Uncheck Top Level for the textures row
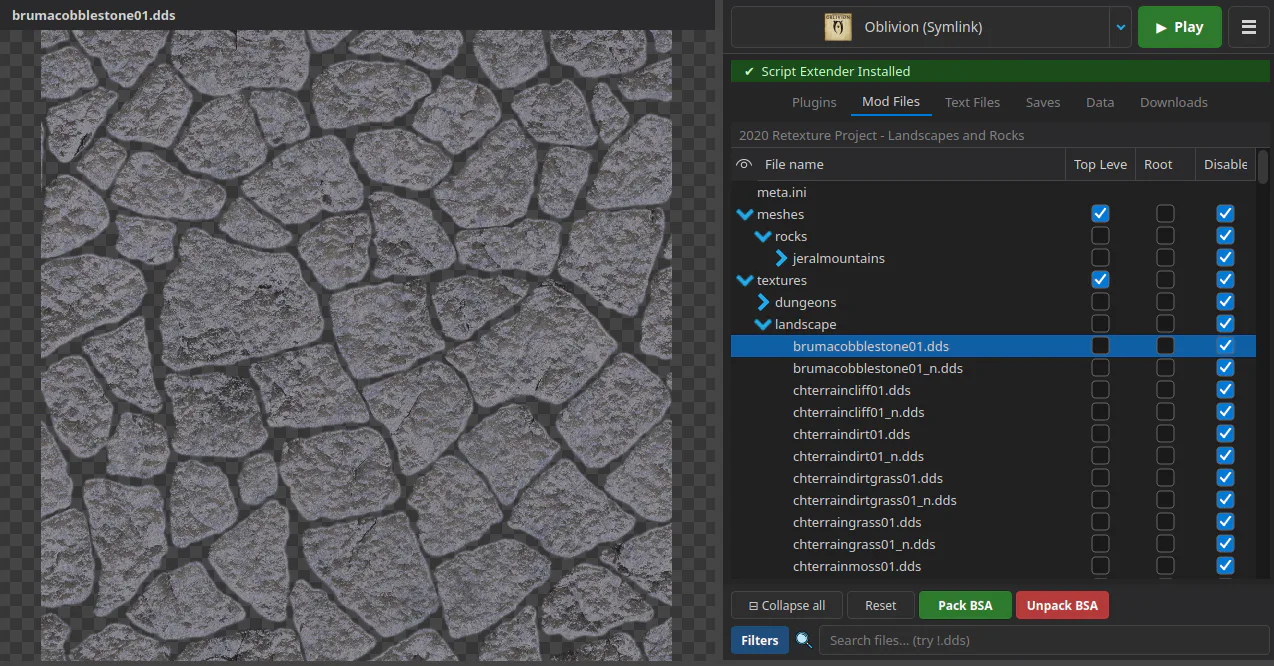Viewport: 1274px width, 666px height. [x=1100, y=280]
